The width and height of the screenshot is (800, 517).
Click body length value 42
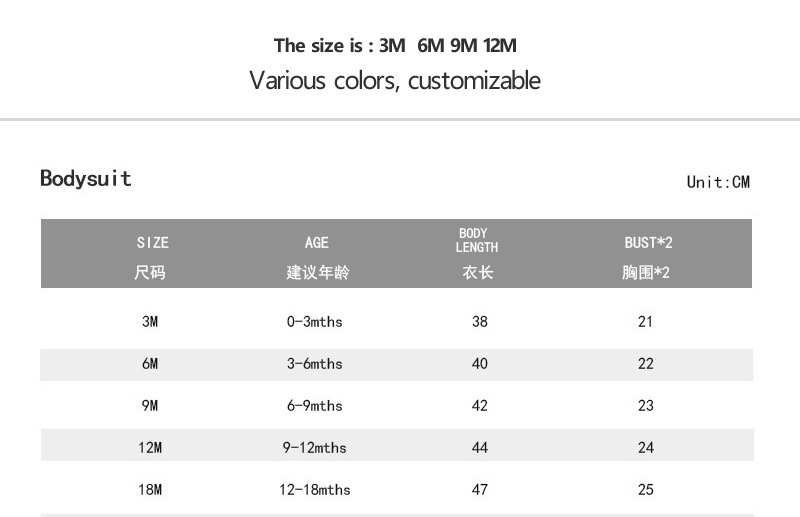click(x=480, y=406)
